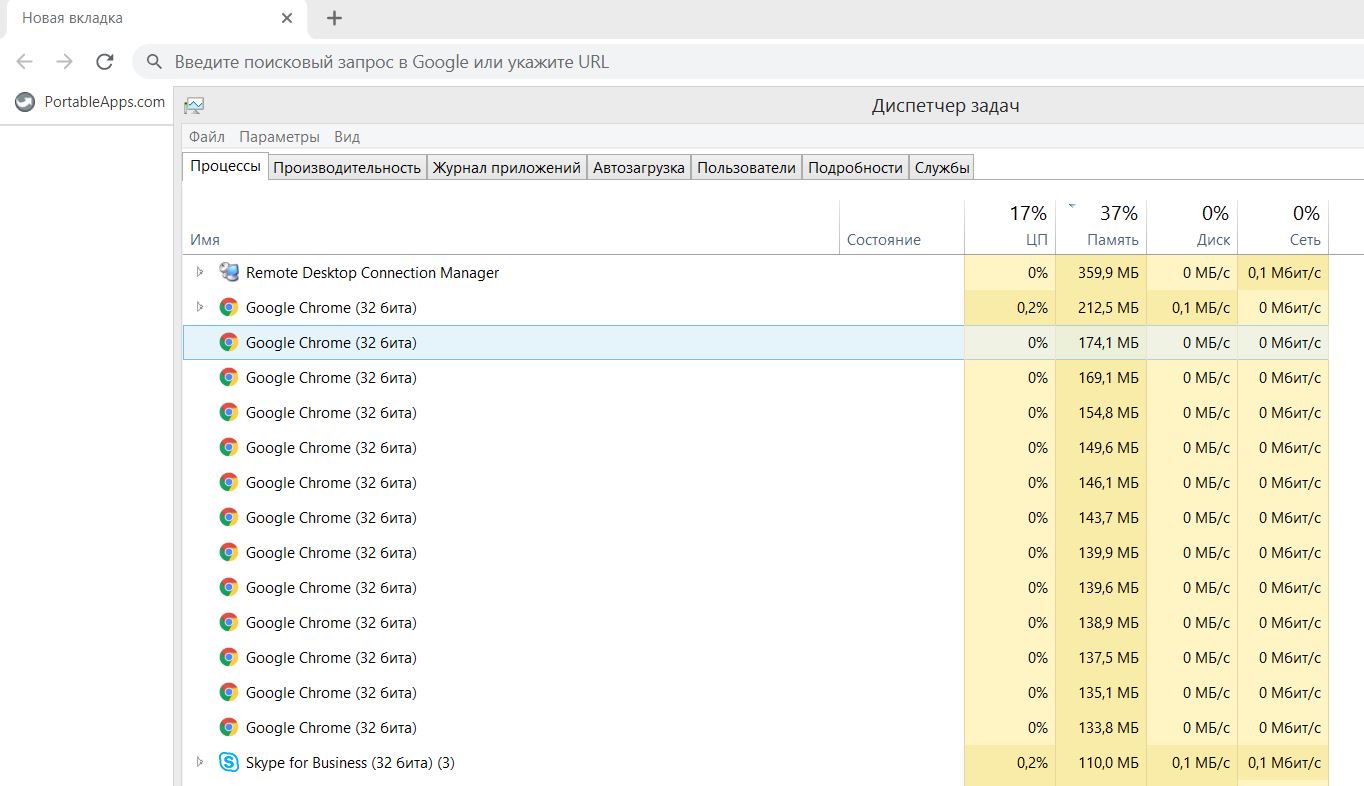Click the Task Manager window icon
The width and height of the screenshot is (1364, 786).
click(194, 106)
